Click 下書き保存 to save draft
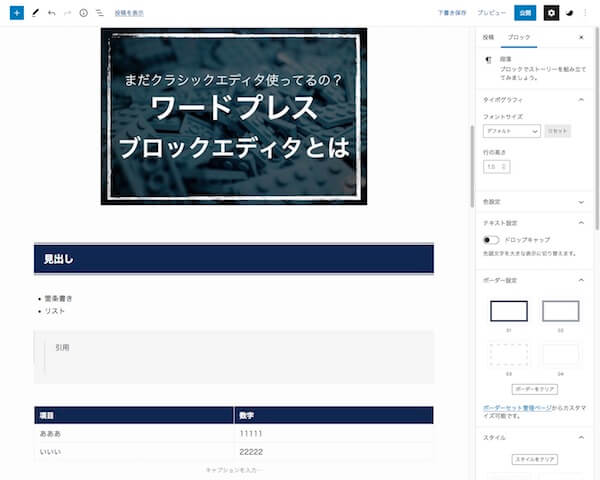Viewport: 600px width, 480px height. click(452, 13)
